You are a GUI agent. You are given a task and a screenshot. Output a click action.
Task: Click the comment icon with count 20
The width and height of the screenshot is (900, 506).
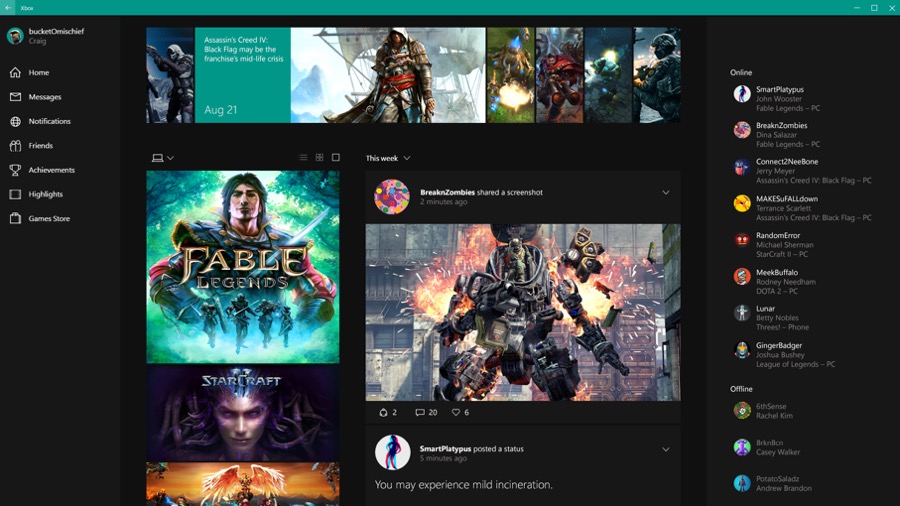(420, 412)
